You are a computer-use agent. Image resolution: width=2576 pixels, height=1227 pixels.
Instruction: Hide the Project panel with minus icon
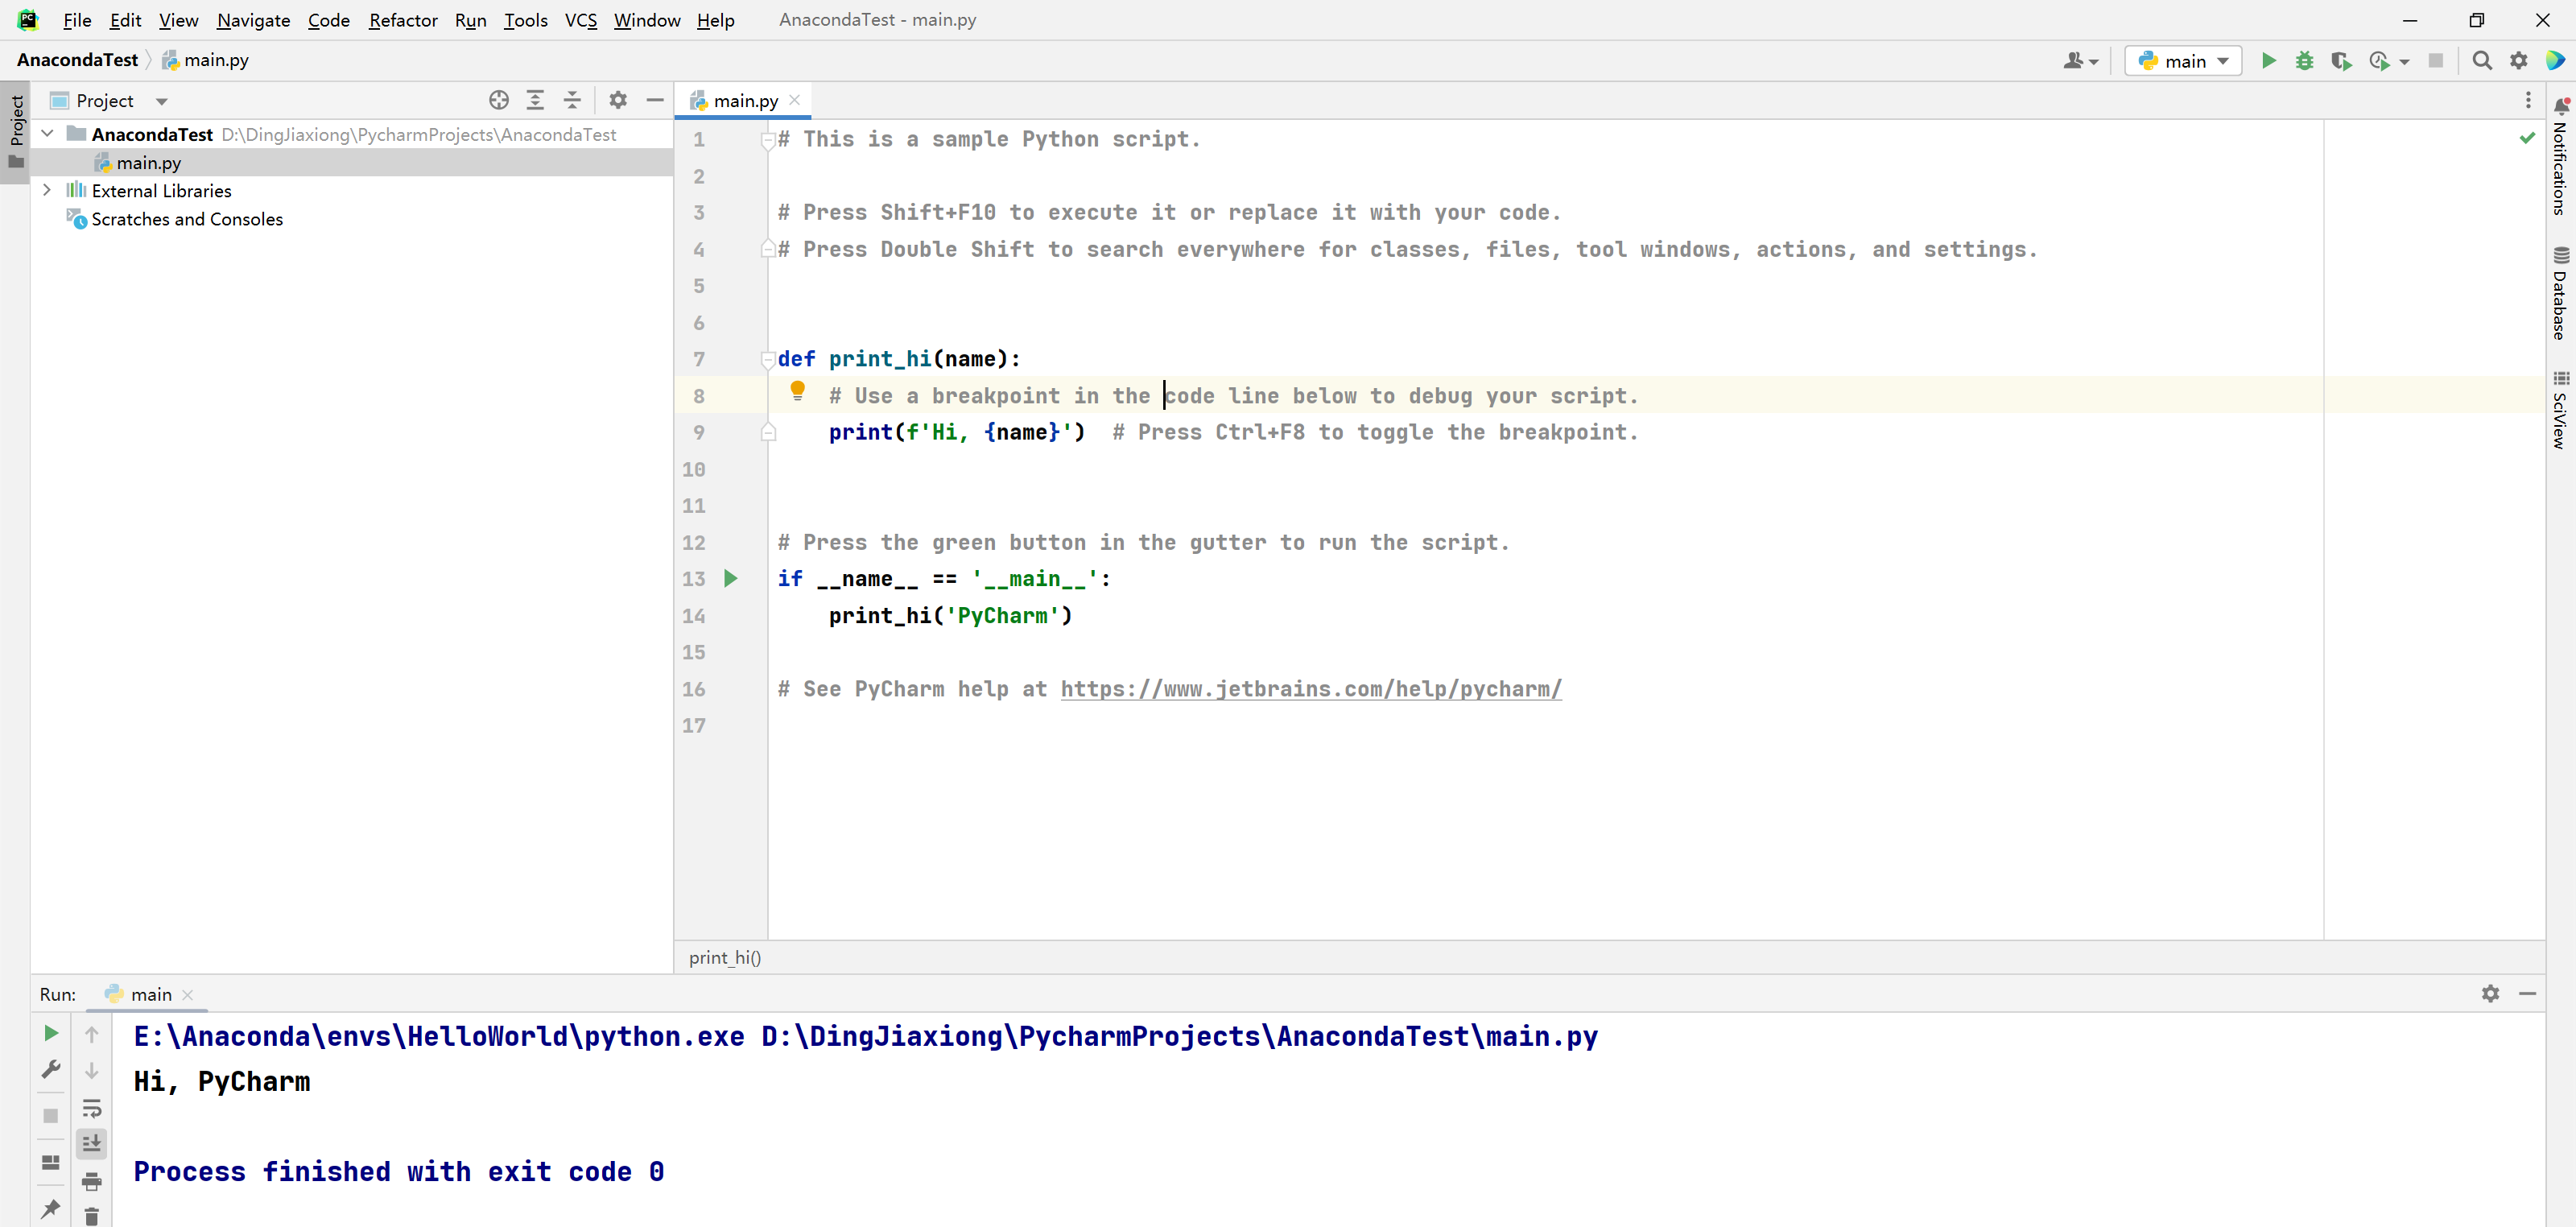tap(655, 100)
